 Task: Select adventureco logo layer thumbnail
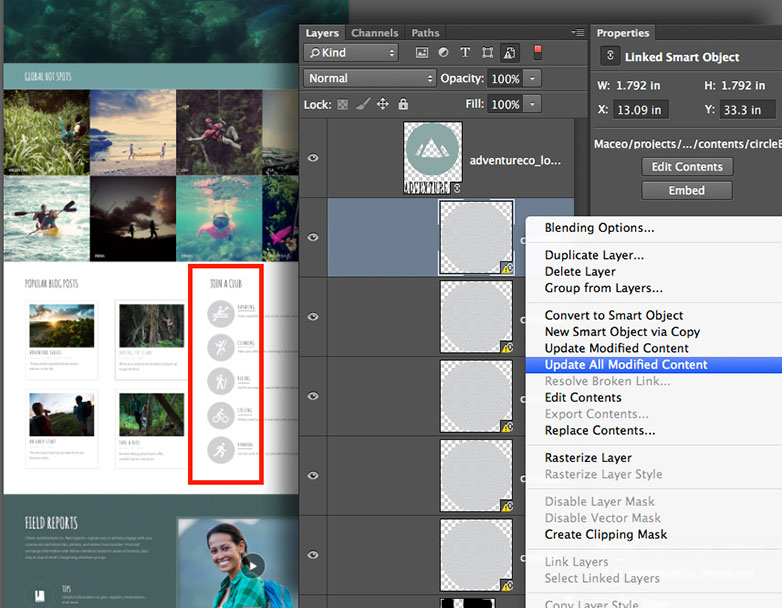click(432, 158)
